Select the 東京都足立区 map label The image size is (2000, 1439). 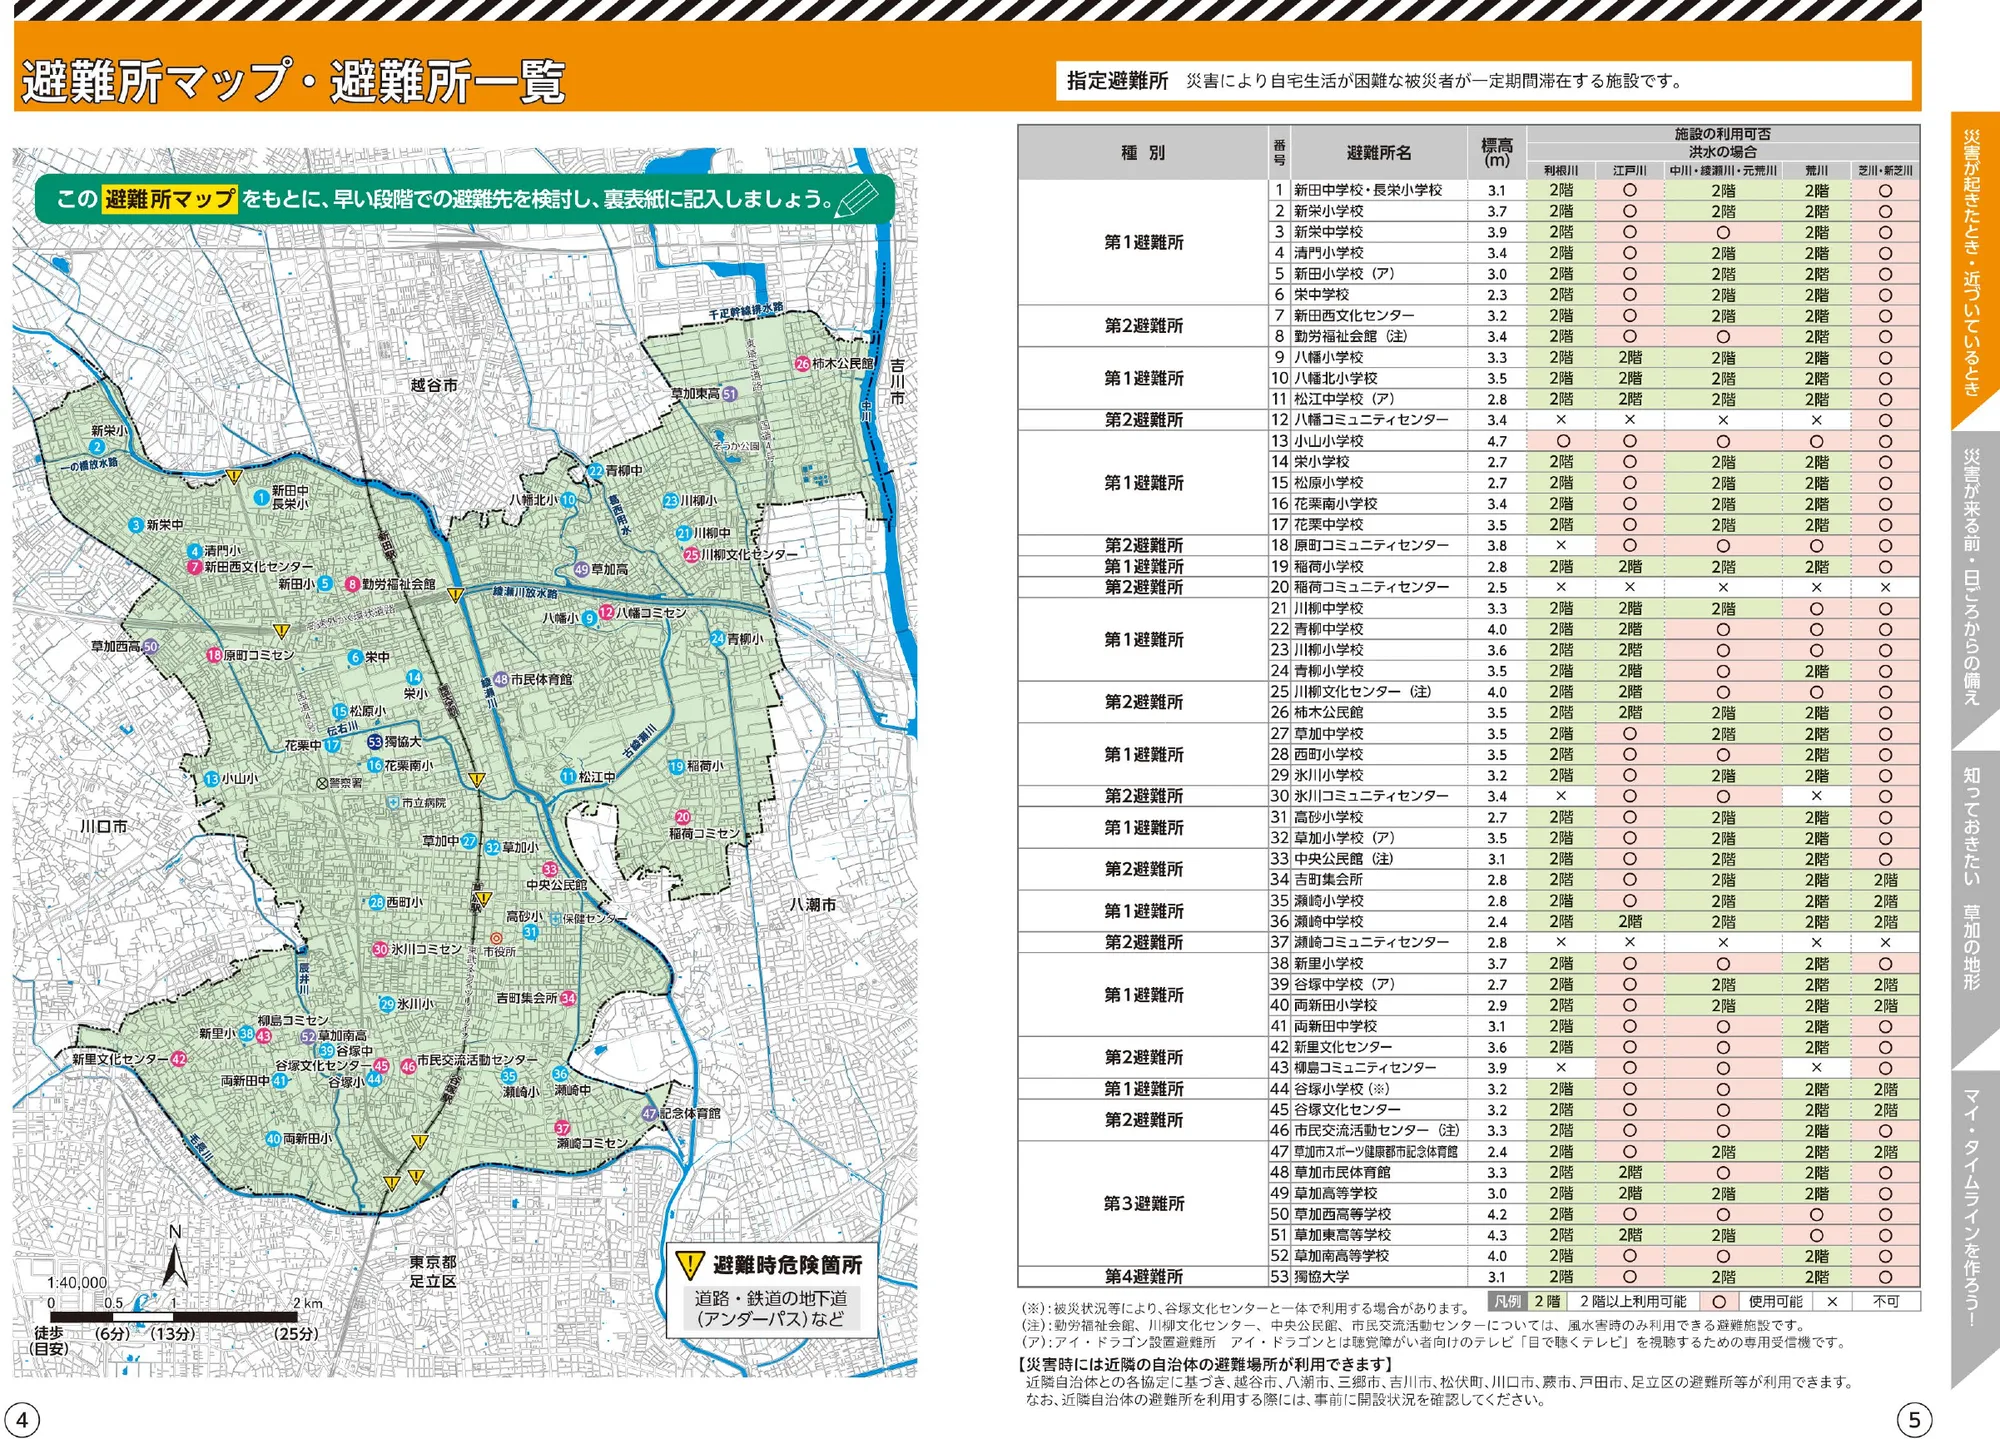[x=433, y=1272]
